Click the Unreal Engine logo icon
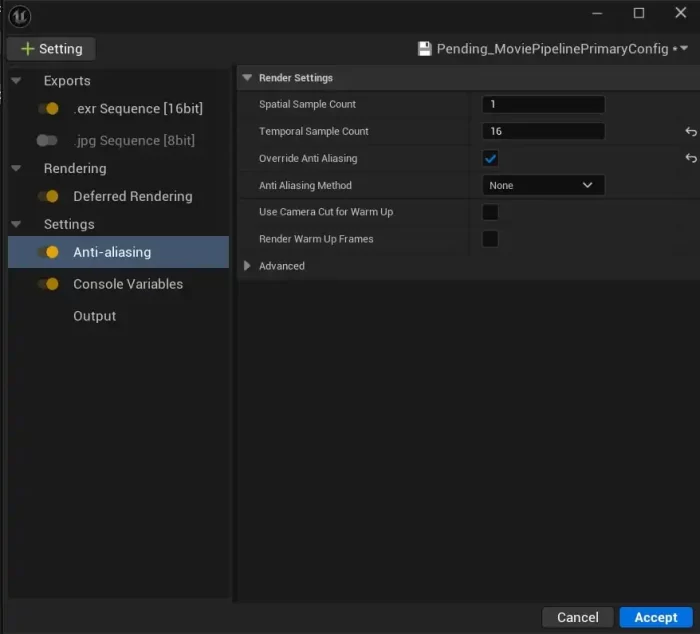Viewport: 700px width, 634px height. [x=20, y=15]
